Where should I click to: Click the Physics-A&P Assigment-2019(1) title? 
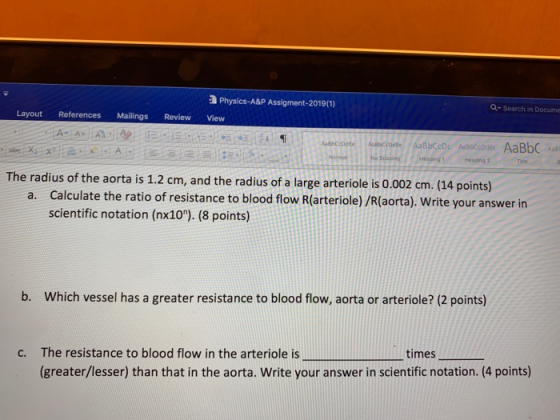click(277, 102)
